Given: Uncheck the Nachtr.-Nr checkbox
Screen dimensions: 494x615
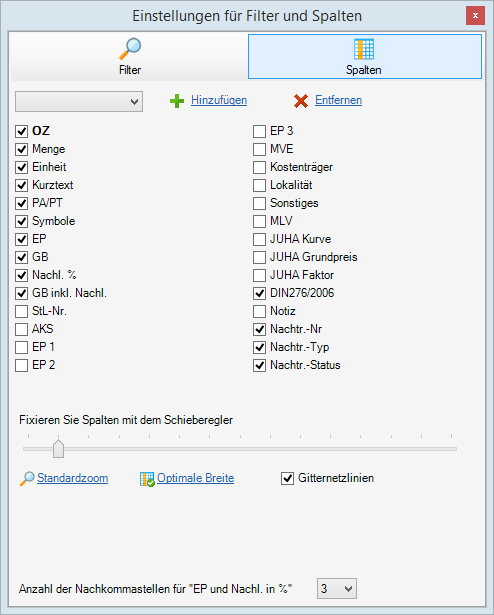Looking at the screenshot, I should (259, 329).
